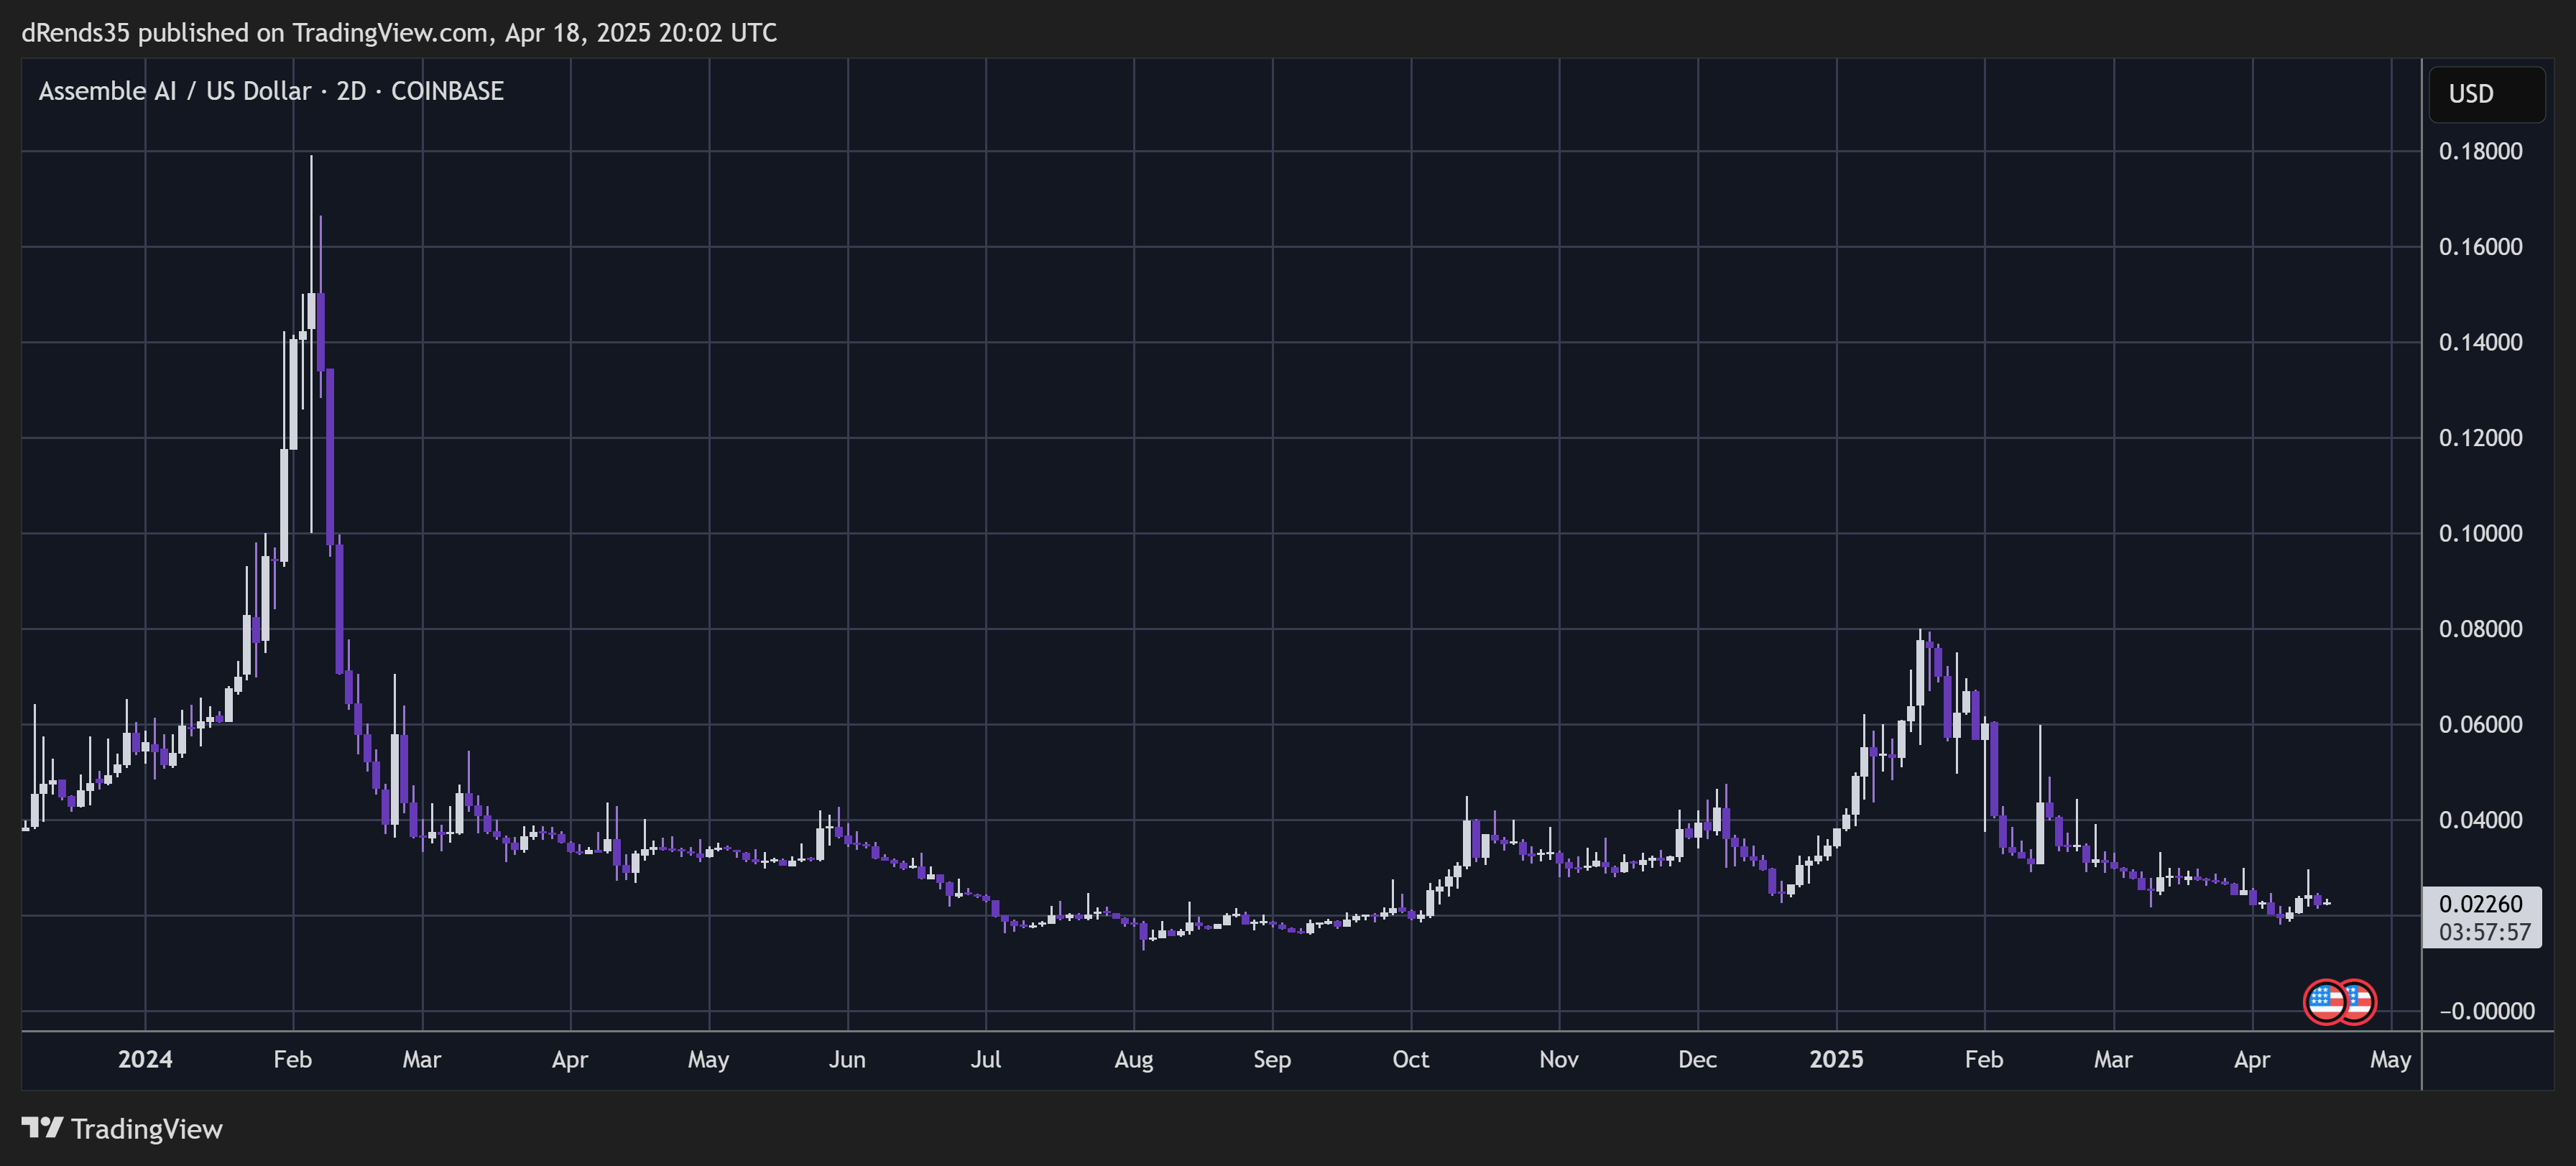Viewport: 2576px width, 1166px height.
Task: Click the Aug time axis label
Action: (x=1134, y=1060)
